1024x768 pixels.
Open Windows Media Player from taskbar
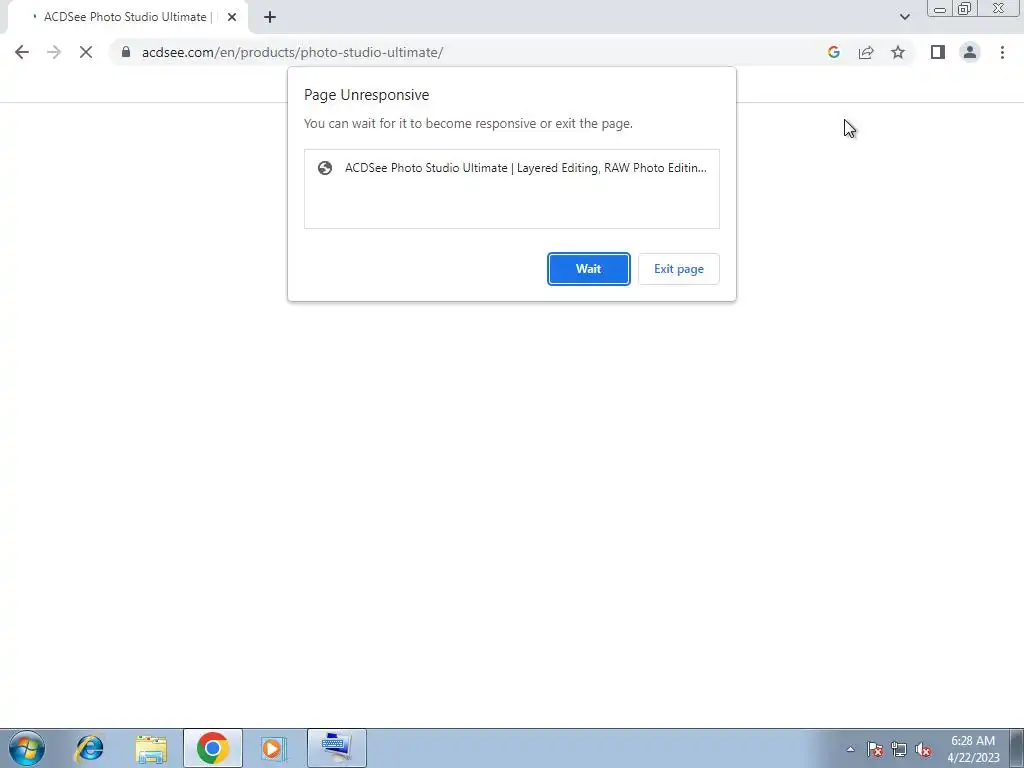point(274,748)
